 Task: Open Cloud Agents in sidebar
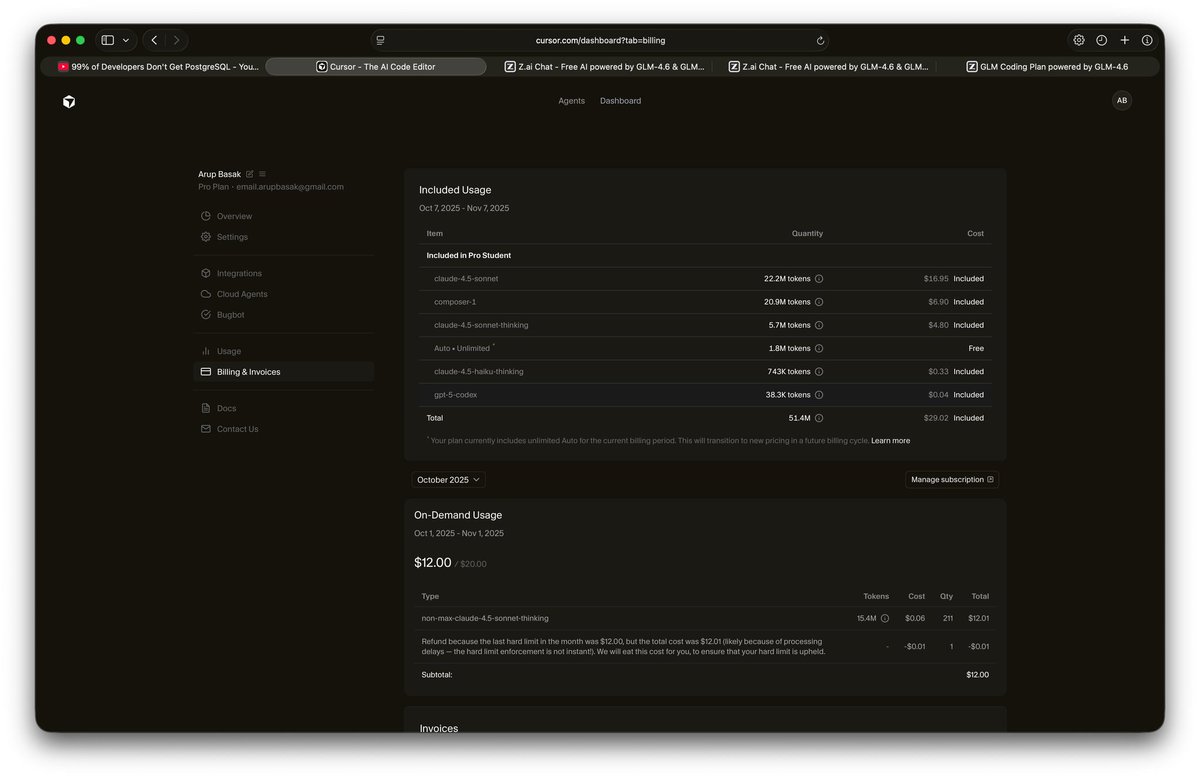coord(284,294)
